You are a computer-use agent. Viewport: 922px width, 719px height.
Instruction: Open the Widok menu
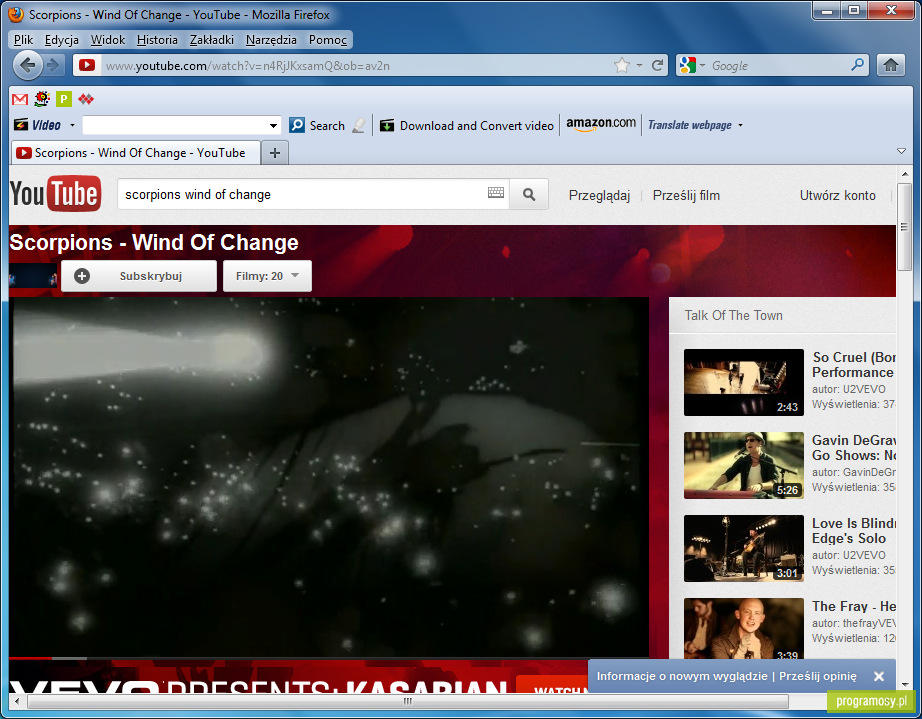[108, 40]
